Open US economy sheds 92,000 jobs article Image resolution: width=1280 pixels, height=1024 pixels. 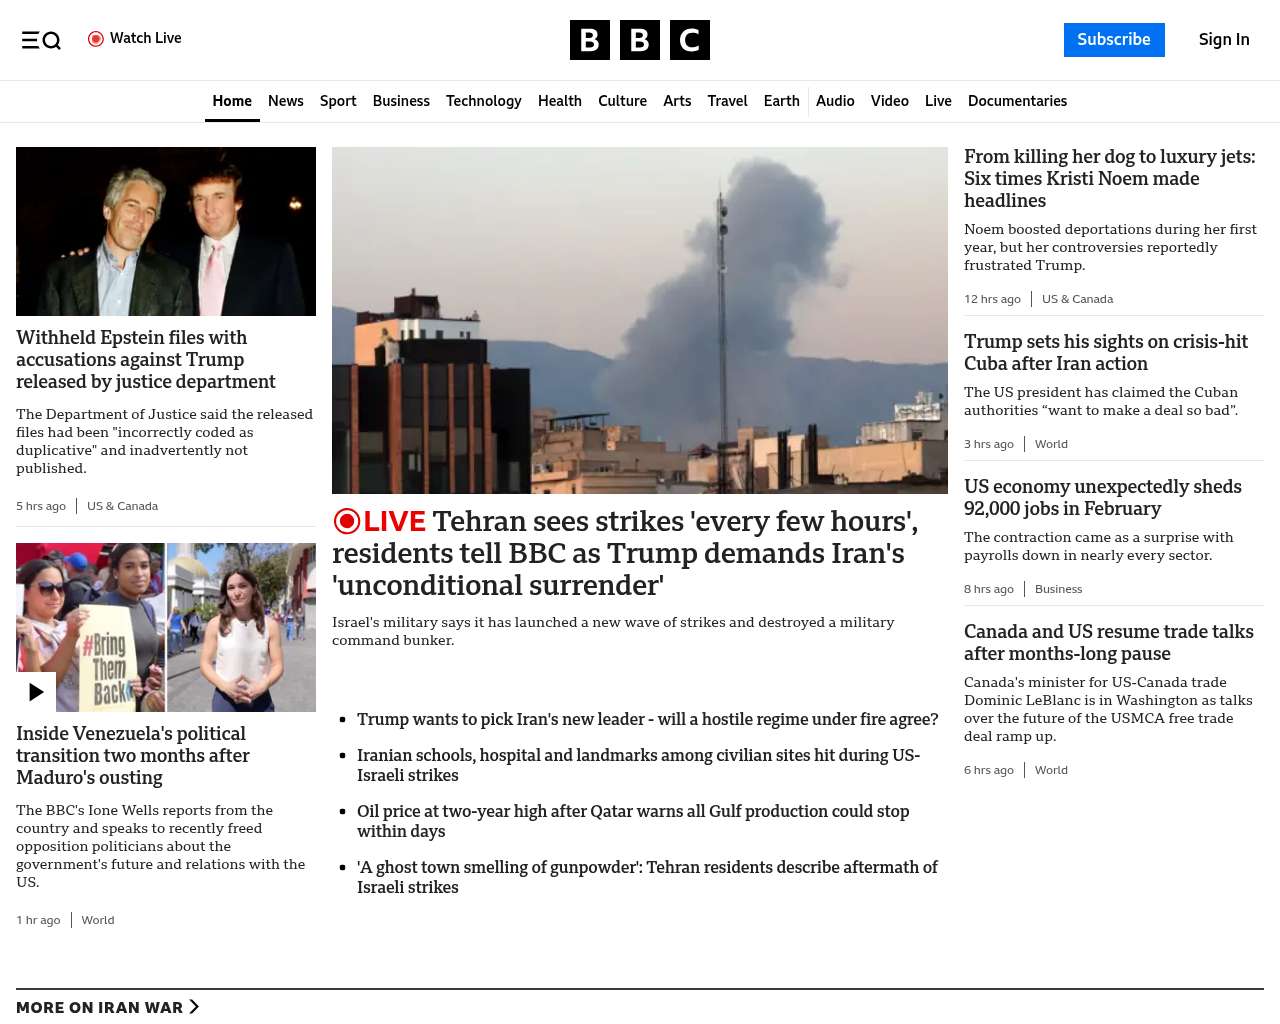(x=1102, y=497)
